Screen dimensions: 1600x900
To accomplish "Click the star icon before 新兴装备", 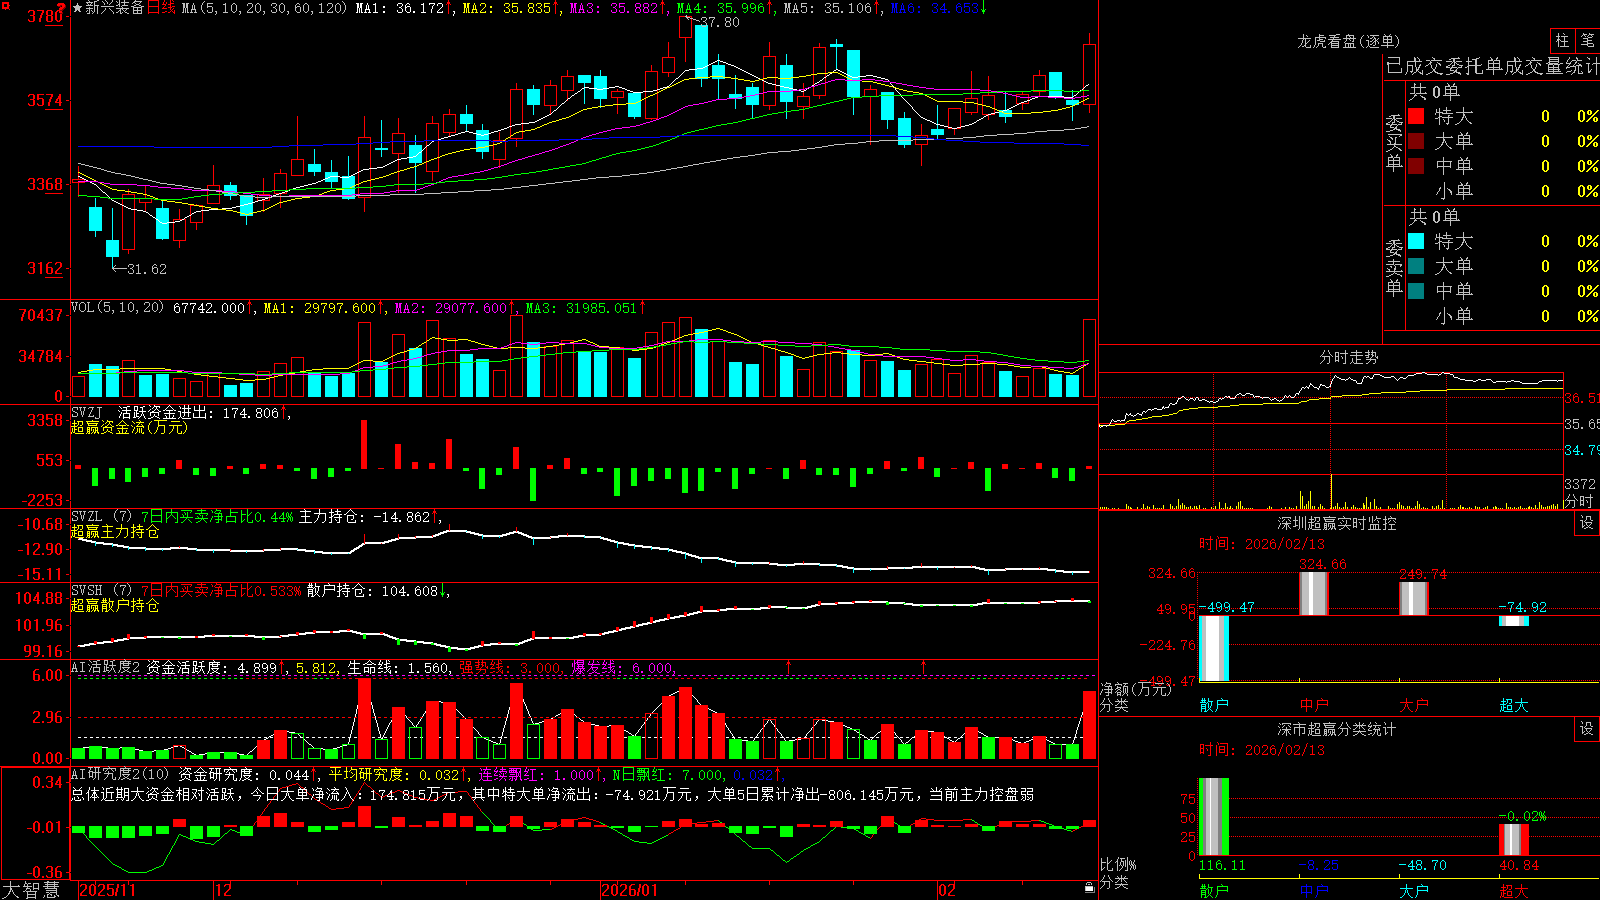I will [77, 8].
